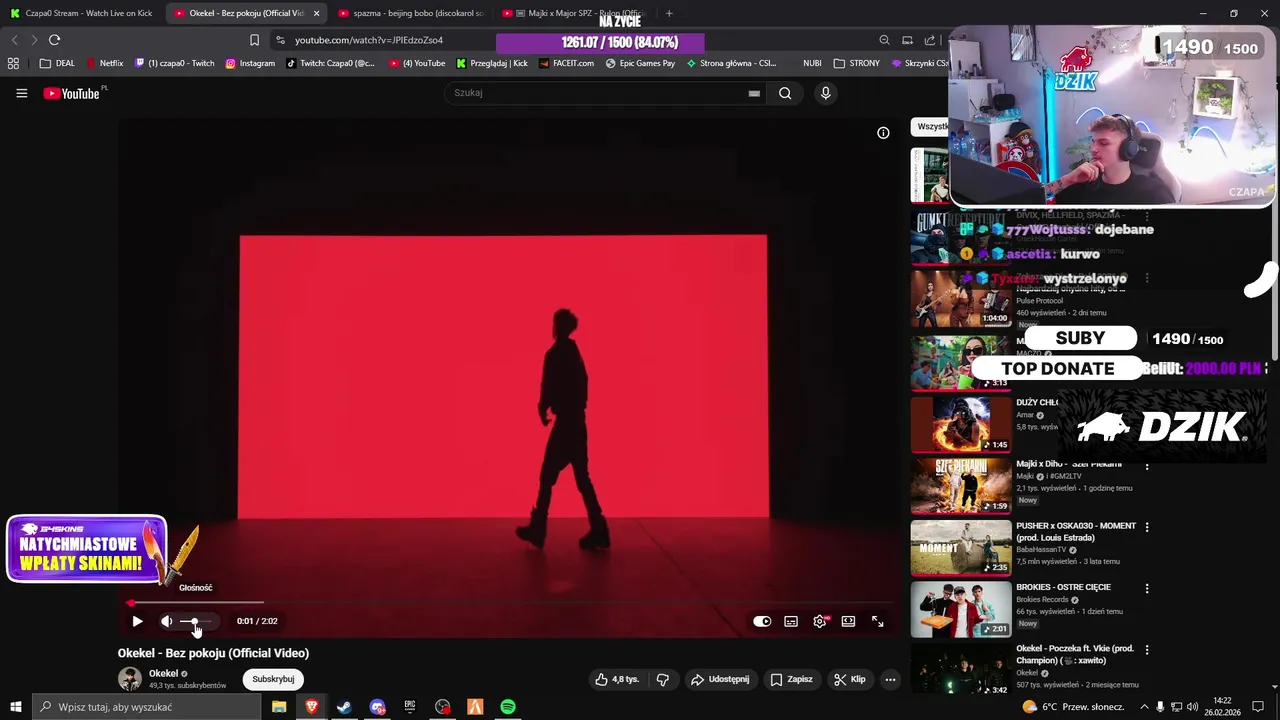Open the Okekel channel avatar
This screenshot has width=1280, height=720.
tap(130, 679)
